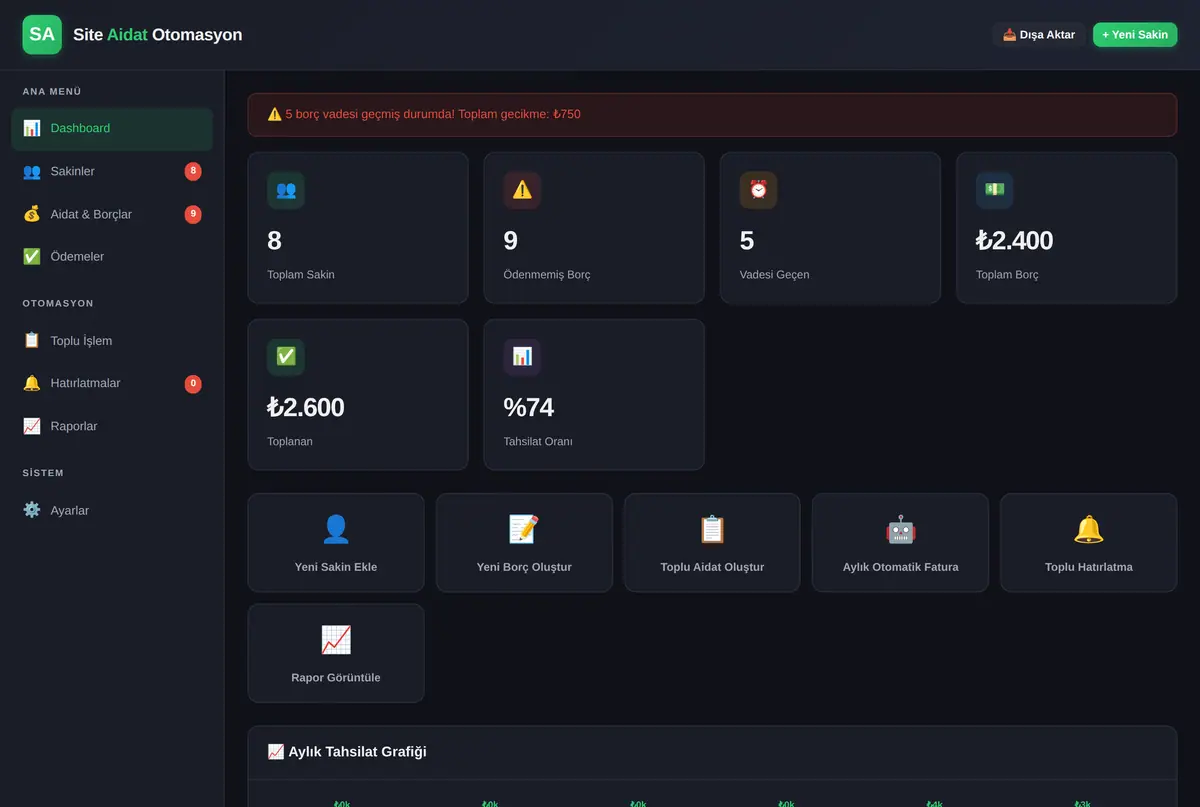Click the Hatırlatmalar bell icon in sidebar

coord(32,383)
